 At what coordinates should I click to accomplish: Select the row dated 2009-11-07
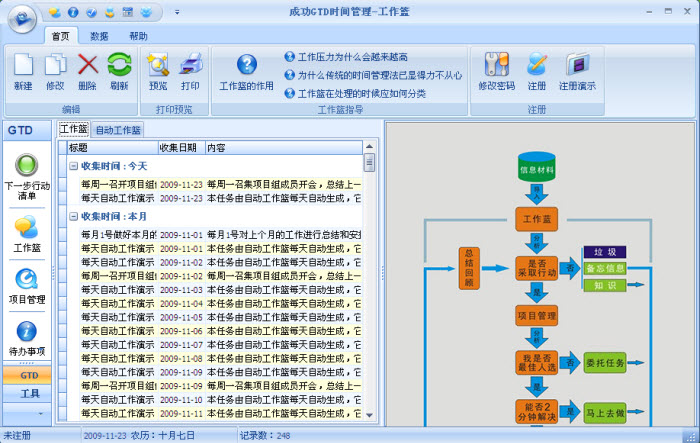click(x=221, y=345)
